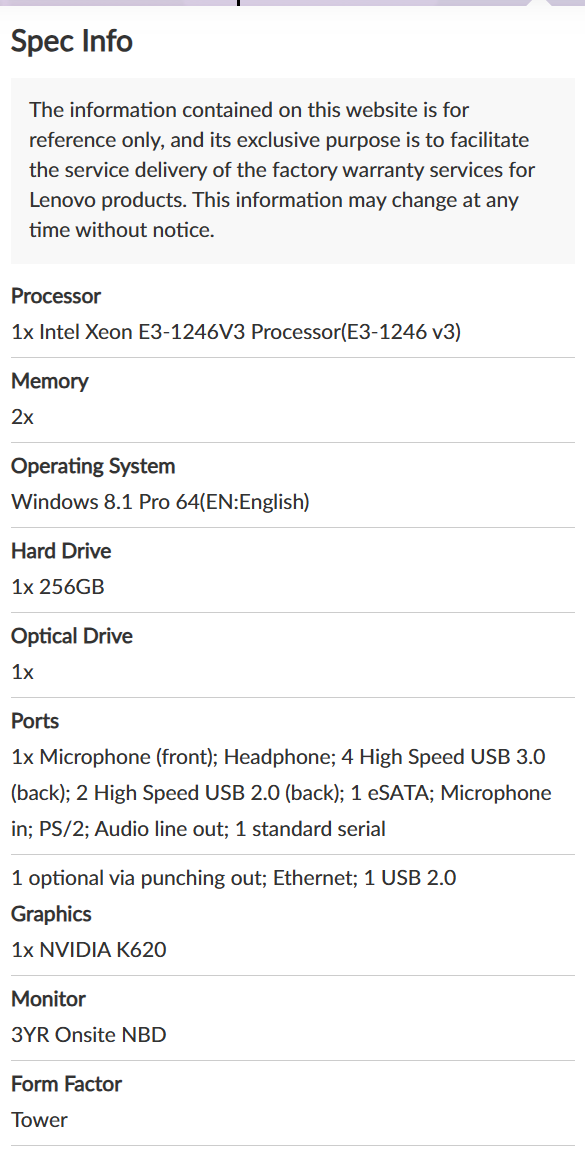
Task: Click the Tower form factor value
Action: point(39,1120)
